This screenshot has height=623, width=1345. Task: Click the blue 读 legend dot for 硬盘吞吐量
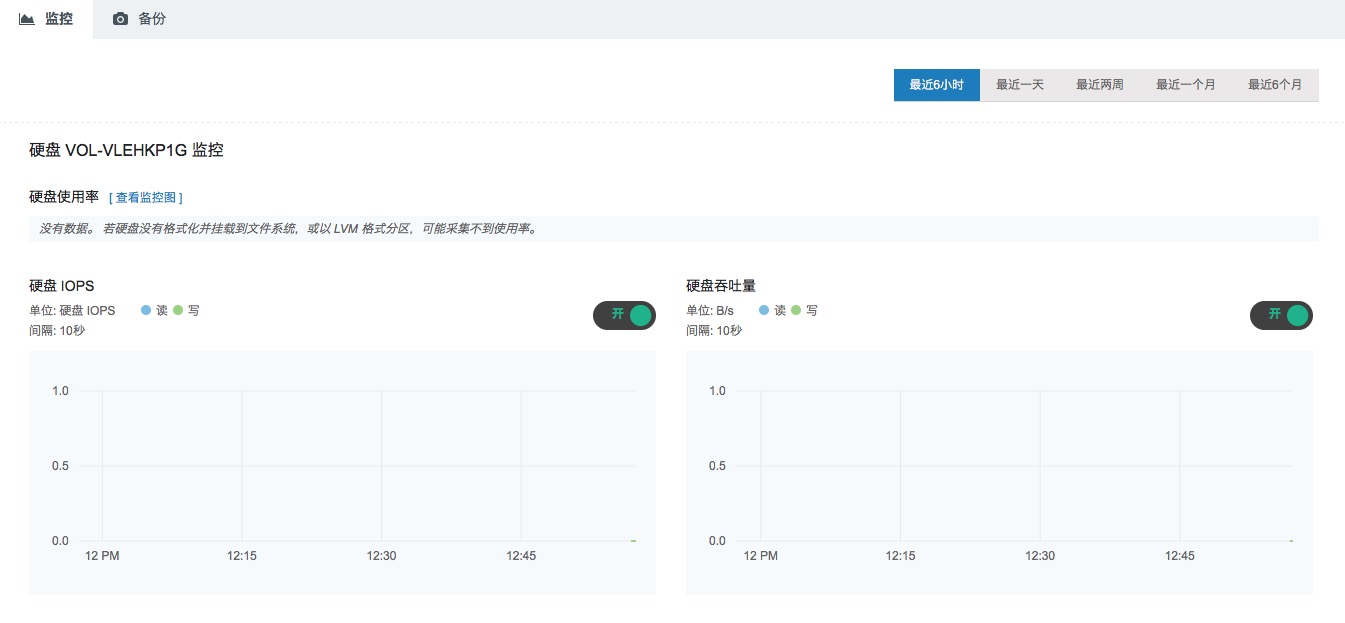point(764,310)
